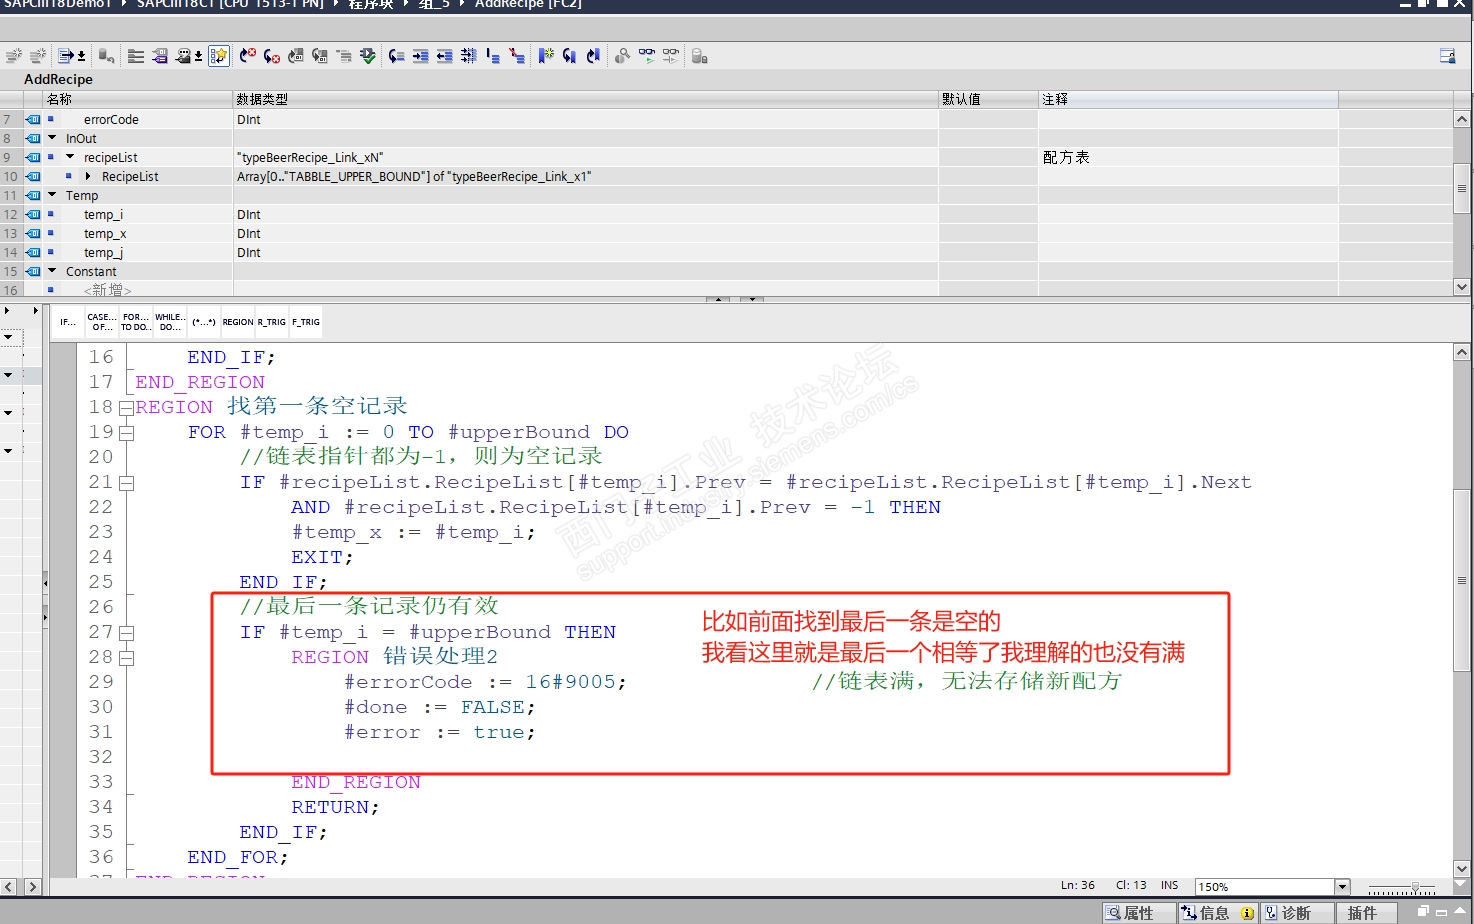Image resolution: width=1474 pixels, height=924 pixels.
Task: Collapse the REGION fold on line 28
Action: pyautogui.click(x=126, y=658)
